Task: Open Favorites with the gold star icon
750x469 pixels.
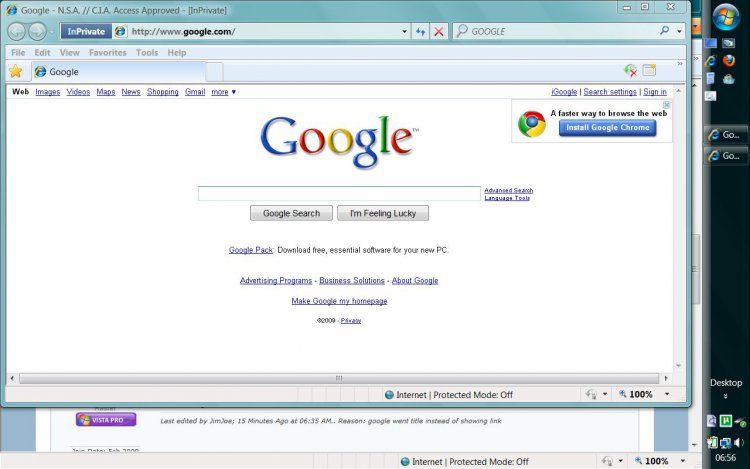Action: [16, 72]
